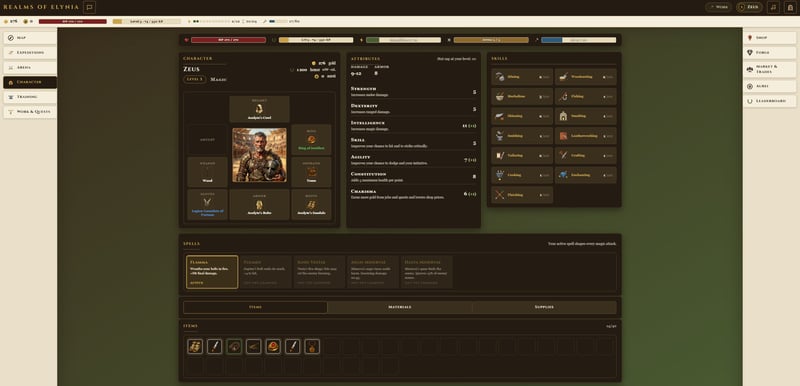Select the Hasta Minervae spell card
Viewport: 800px width, 386px height.
click(427, 272)
